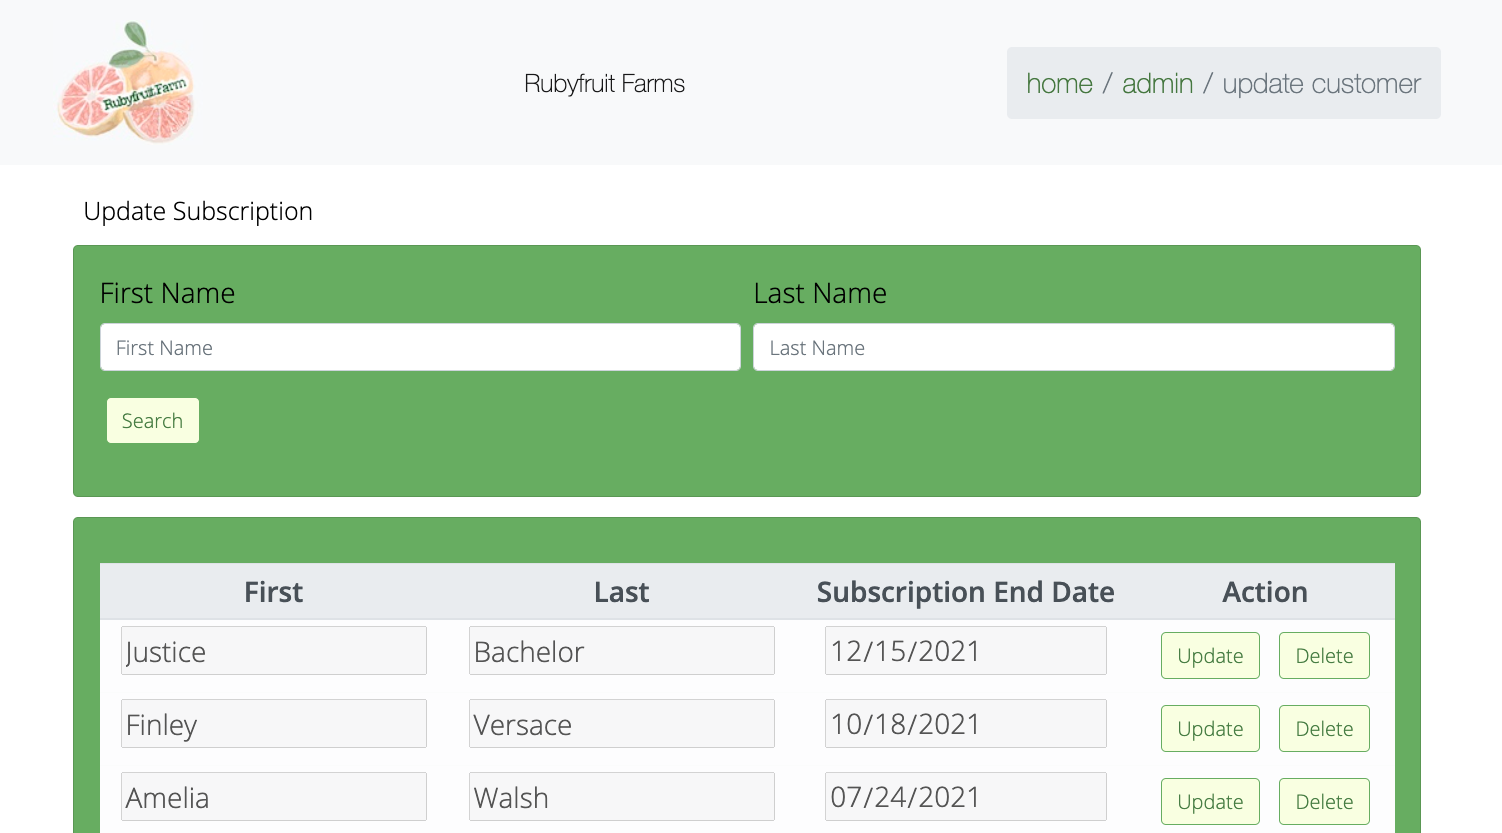This screenshot has width=1502, height=833.
Task: Open the home link in breadcrumb
Action: (1059, 83)
